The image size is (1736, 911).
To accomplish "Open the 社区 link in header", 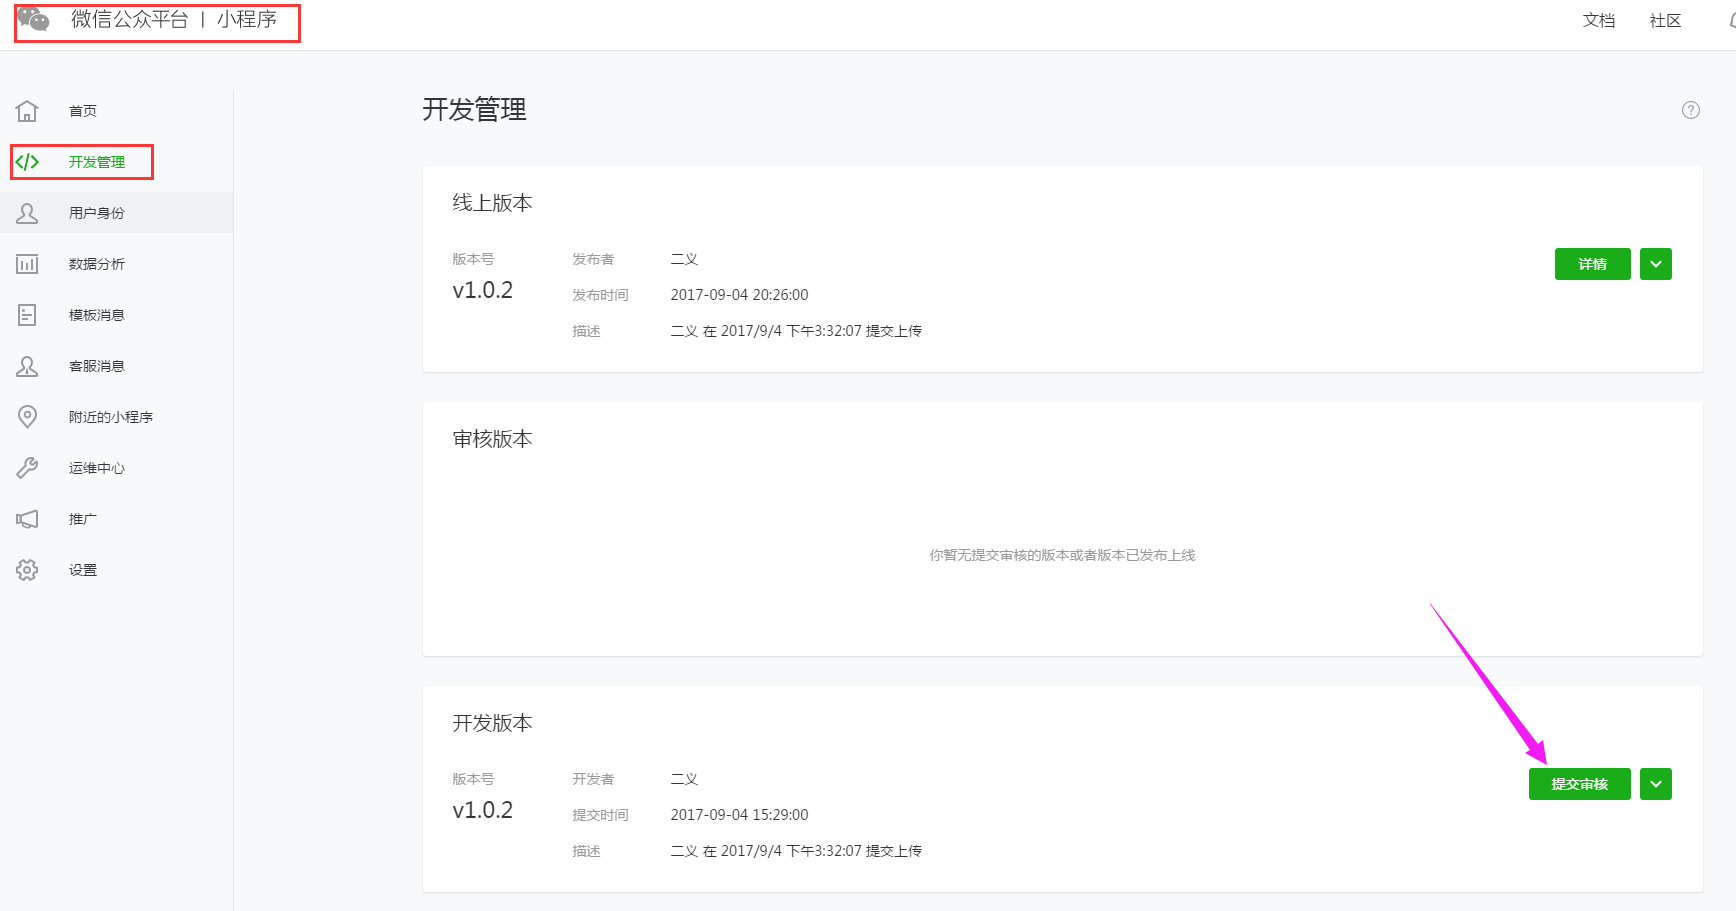I will [x=1665, y=20].
